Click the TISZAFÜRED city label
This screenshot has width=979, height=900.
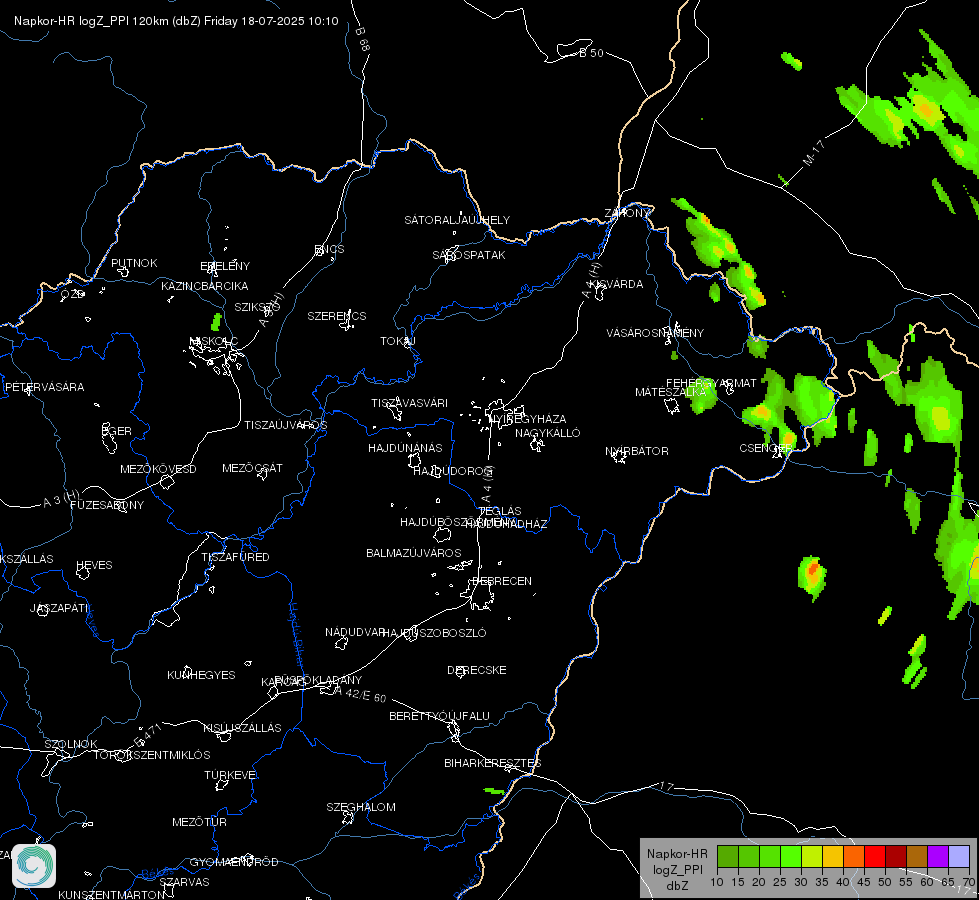(235, 556)
